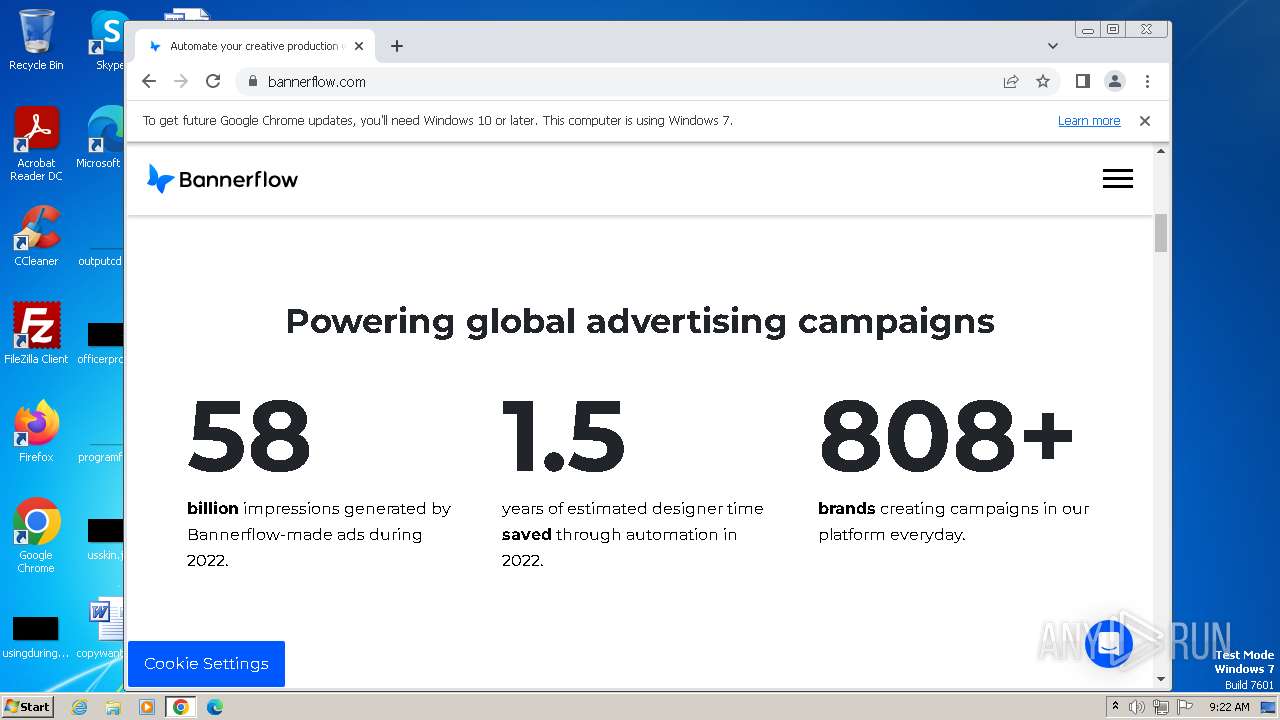Click the 'brands creating campaigns in our' text

click(954, 508)
